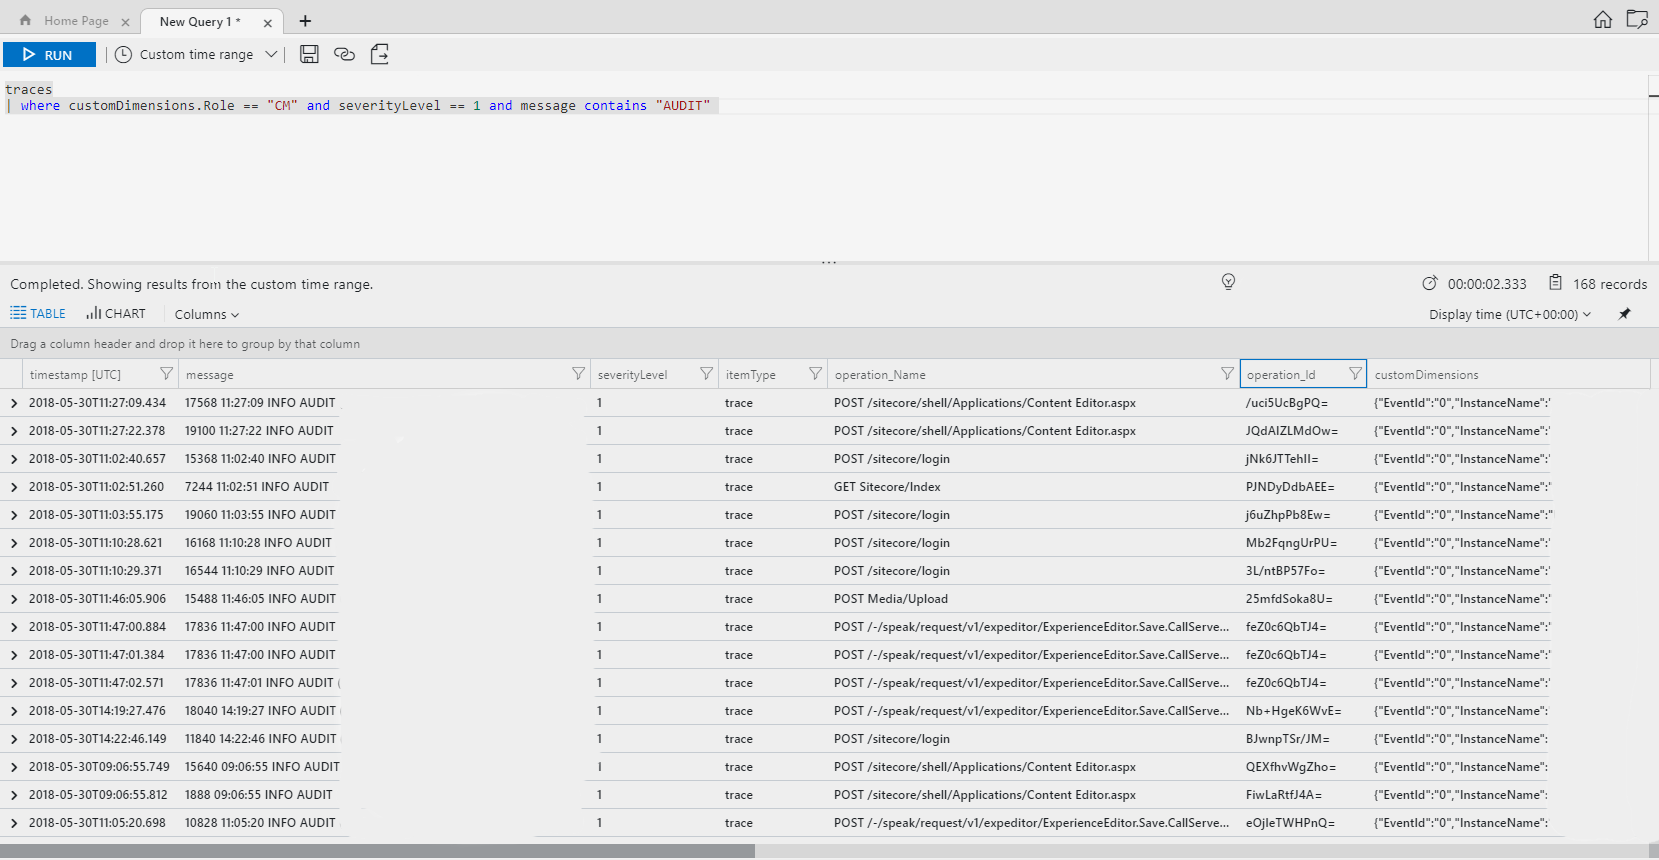The width and height of the screenshot is (1659, 860).
Task: Open filter on the timestamp column
Action: pyautogui.click(x=166, y=374)
